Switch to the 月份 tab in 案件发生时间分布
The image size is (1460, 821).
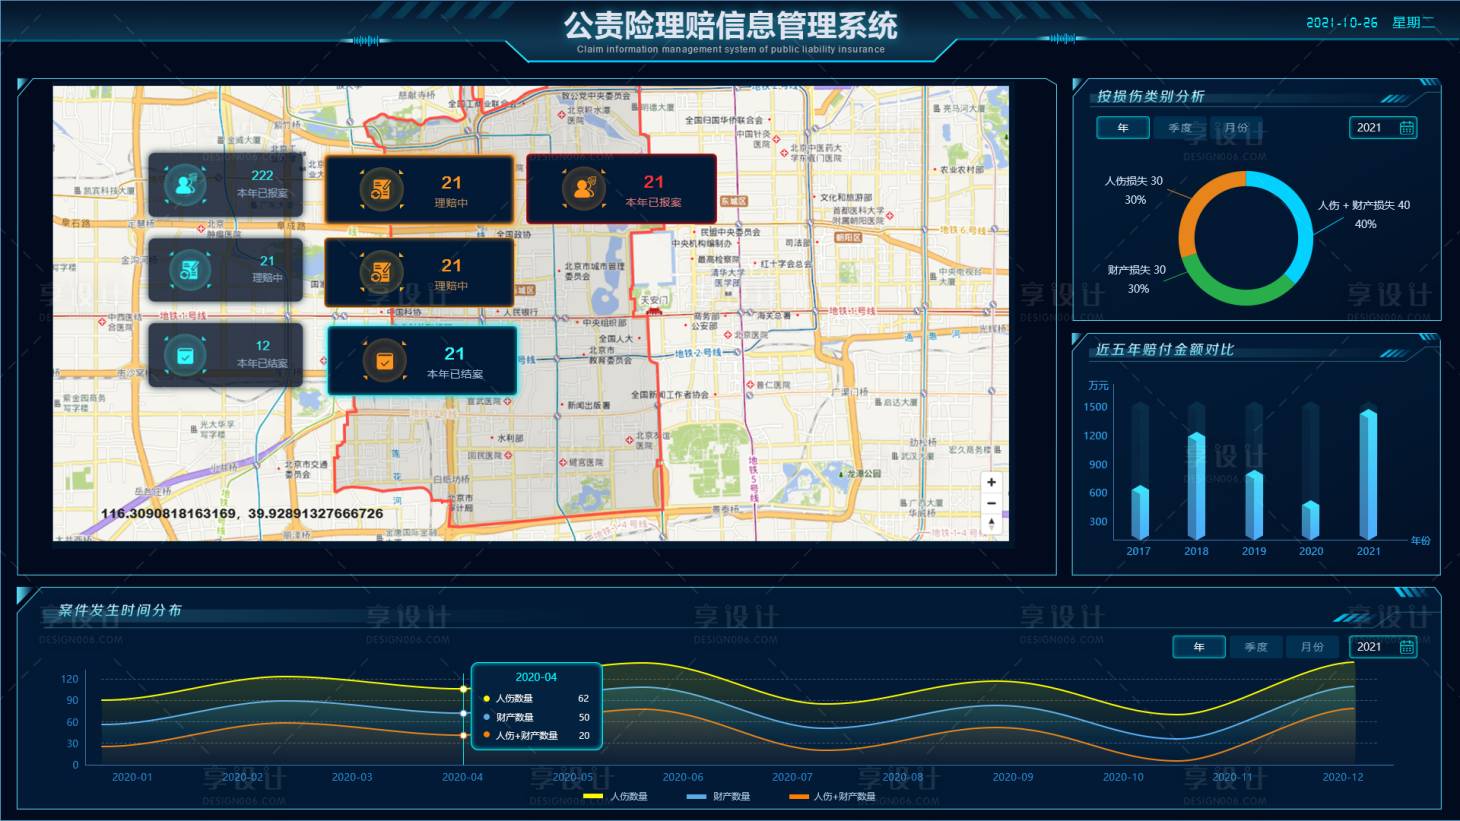click(1314, 647)
